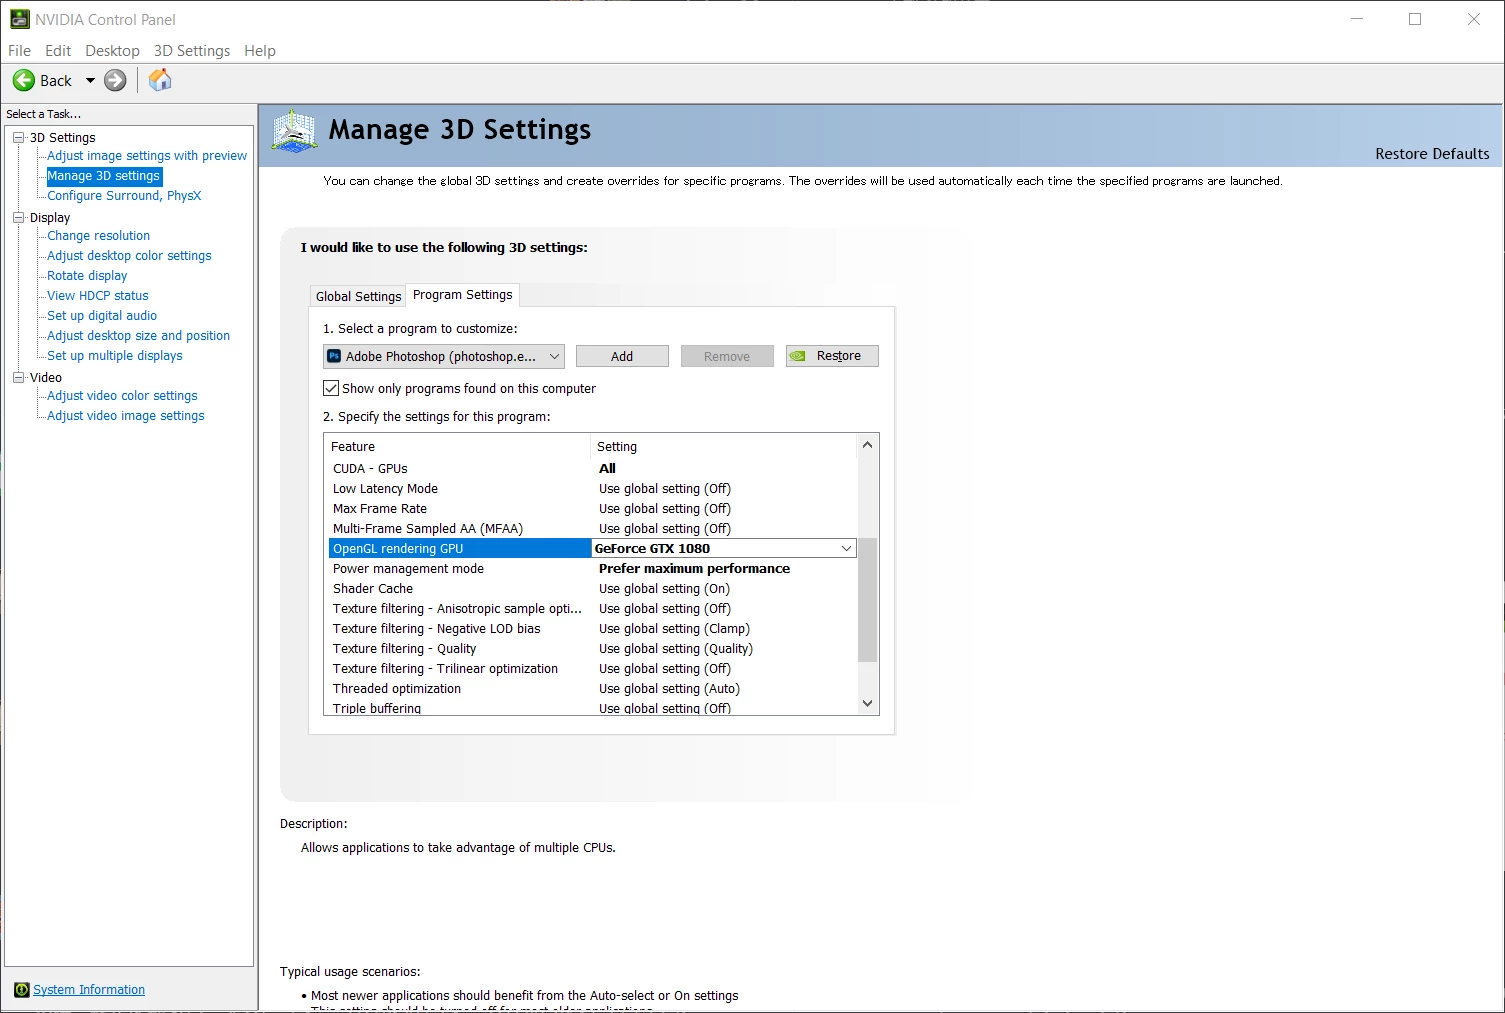1505x1013 pixels.
Task: Open the Edit menu
Action: [x=58, y=50]
